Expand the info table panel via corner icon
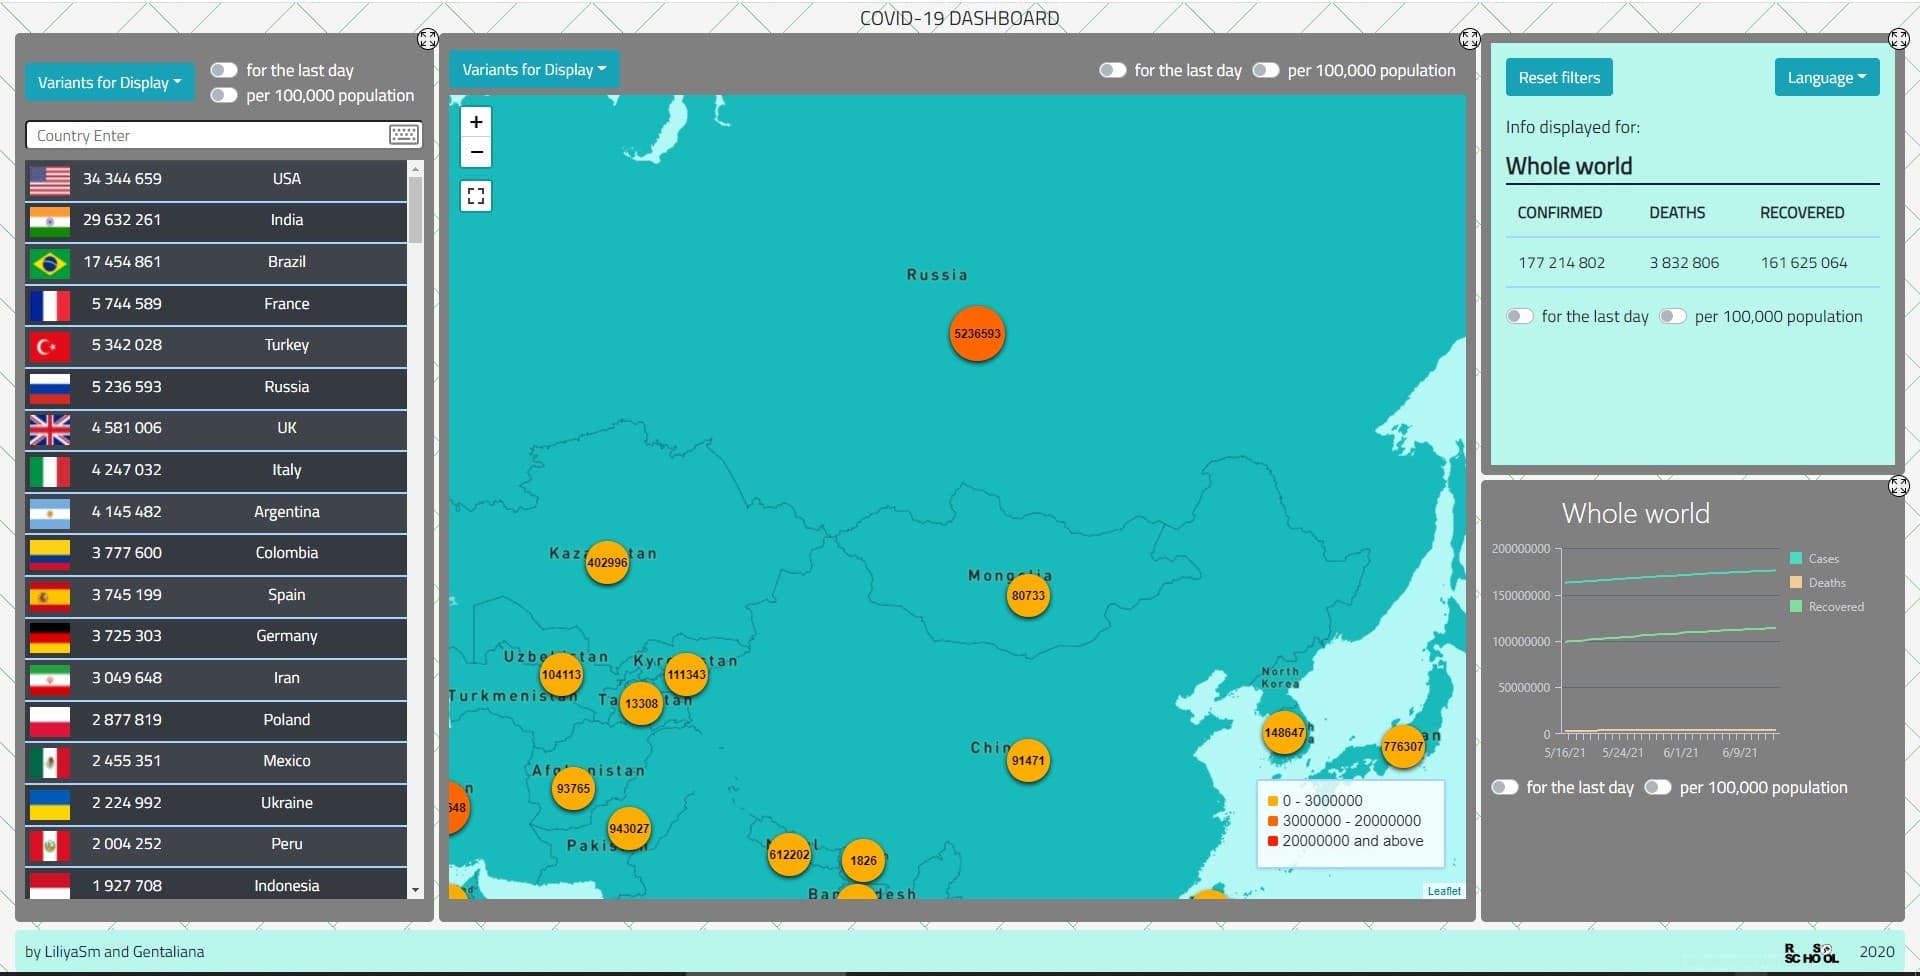This screenshot has height=976, width=1920. 1898,39
